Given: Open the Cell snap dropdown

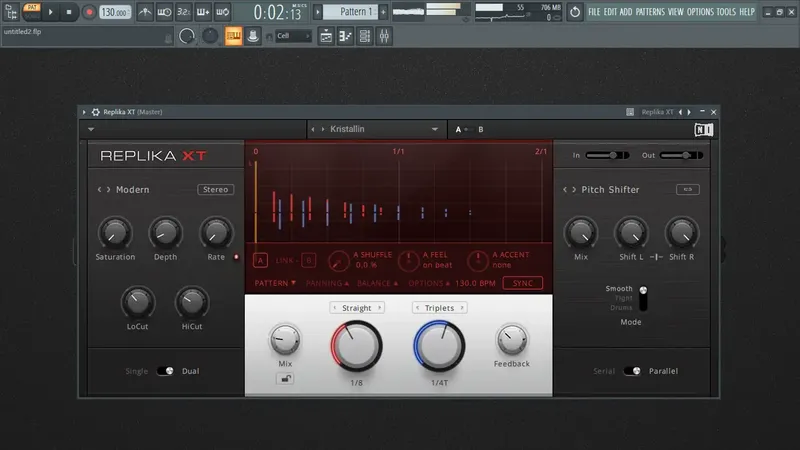Looking at the screenshot, I should pos(293,36).
